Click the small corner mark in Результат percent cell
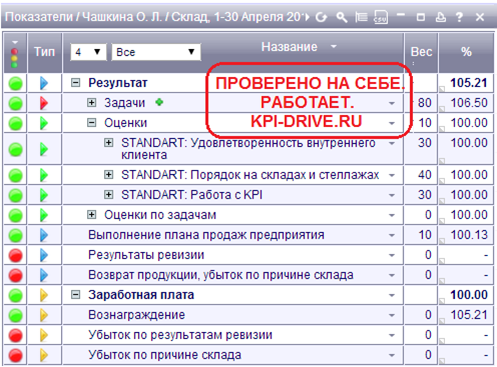This screenshot has width=497, height=367. tap(442, 89)
